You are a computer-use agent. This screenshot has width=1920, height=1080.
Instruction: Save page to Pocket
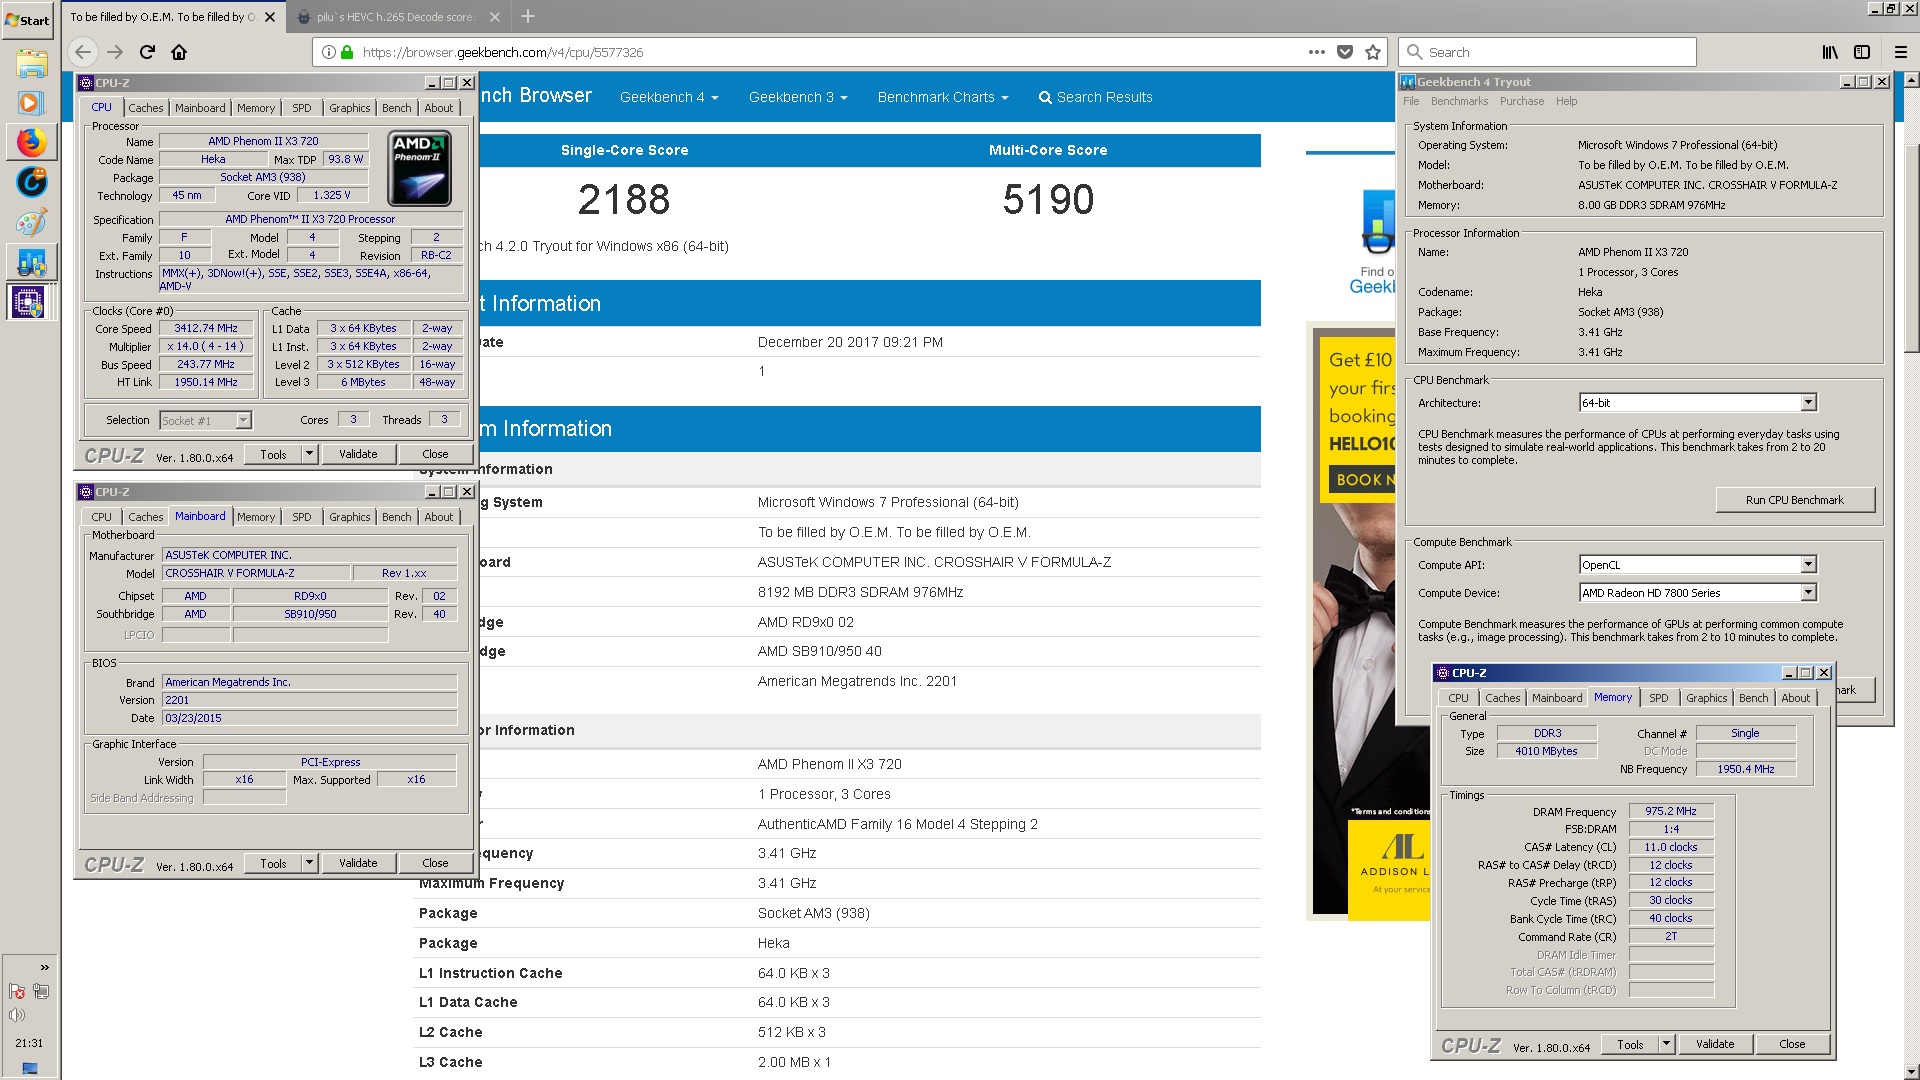click(1345, 52)
